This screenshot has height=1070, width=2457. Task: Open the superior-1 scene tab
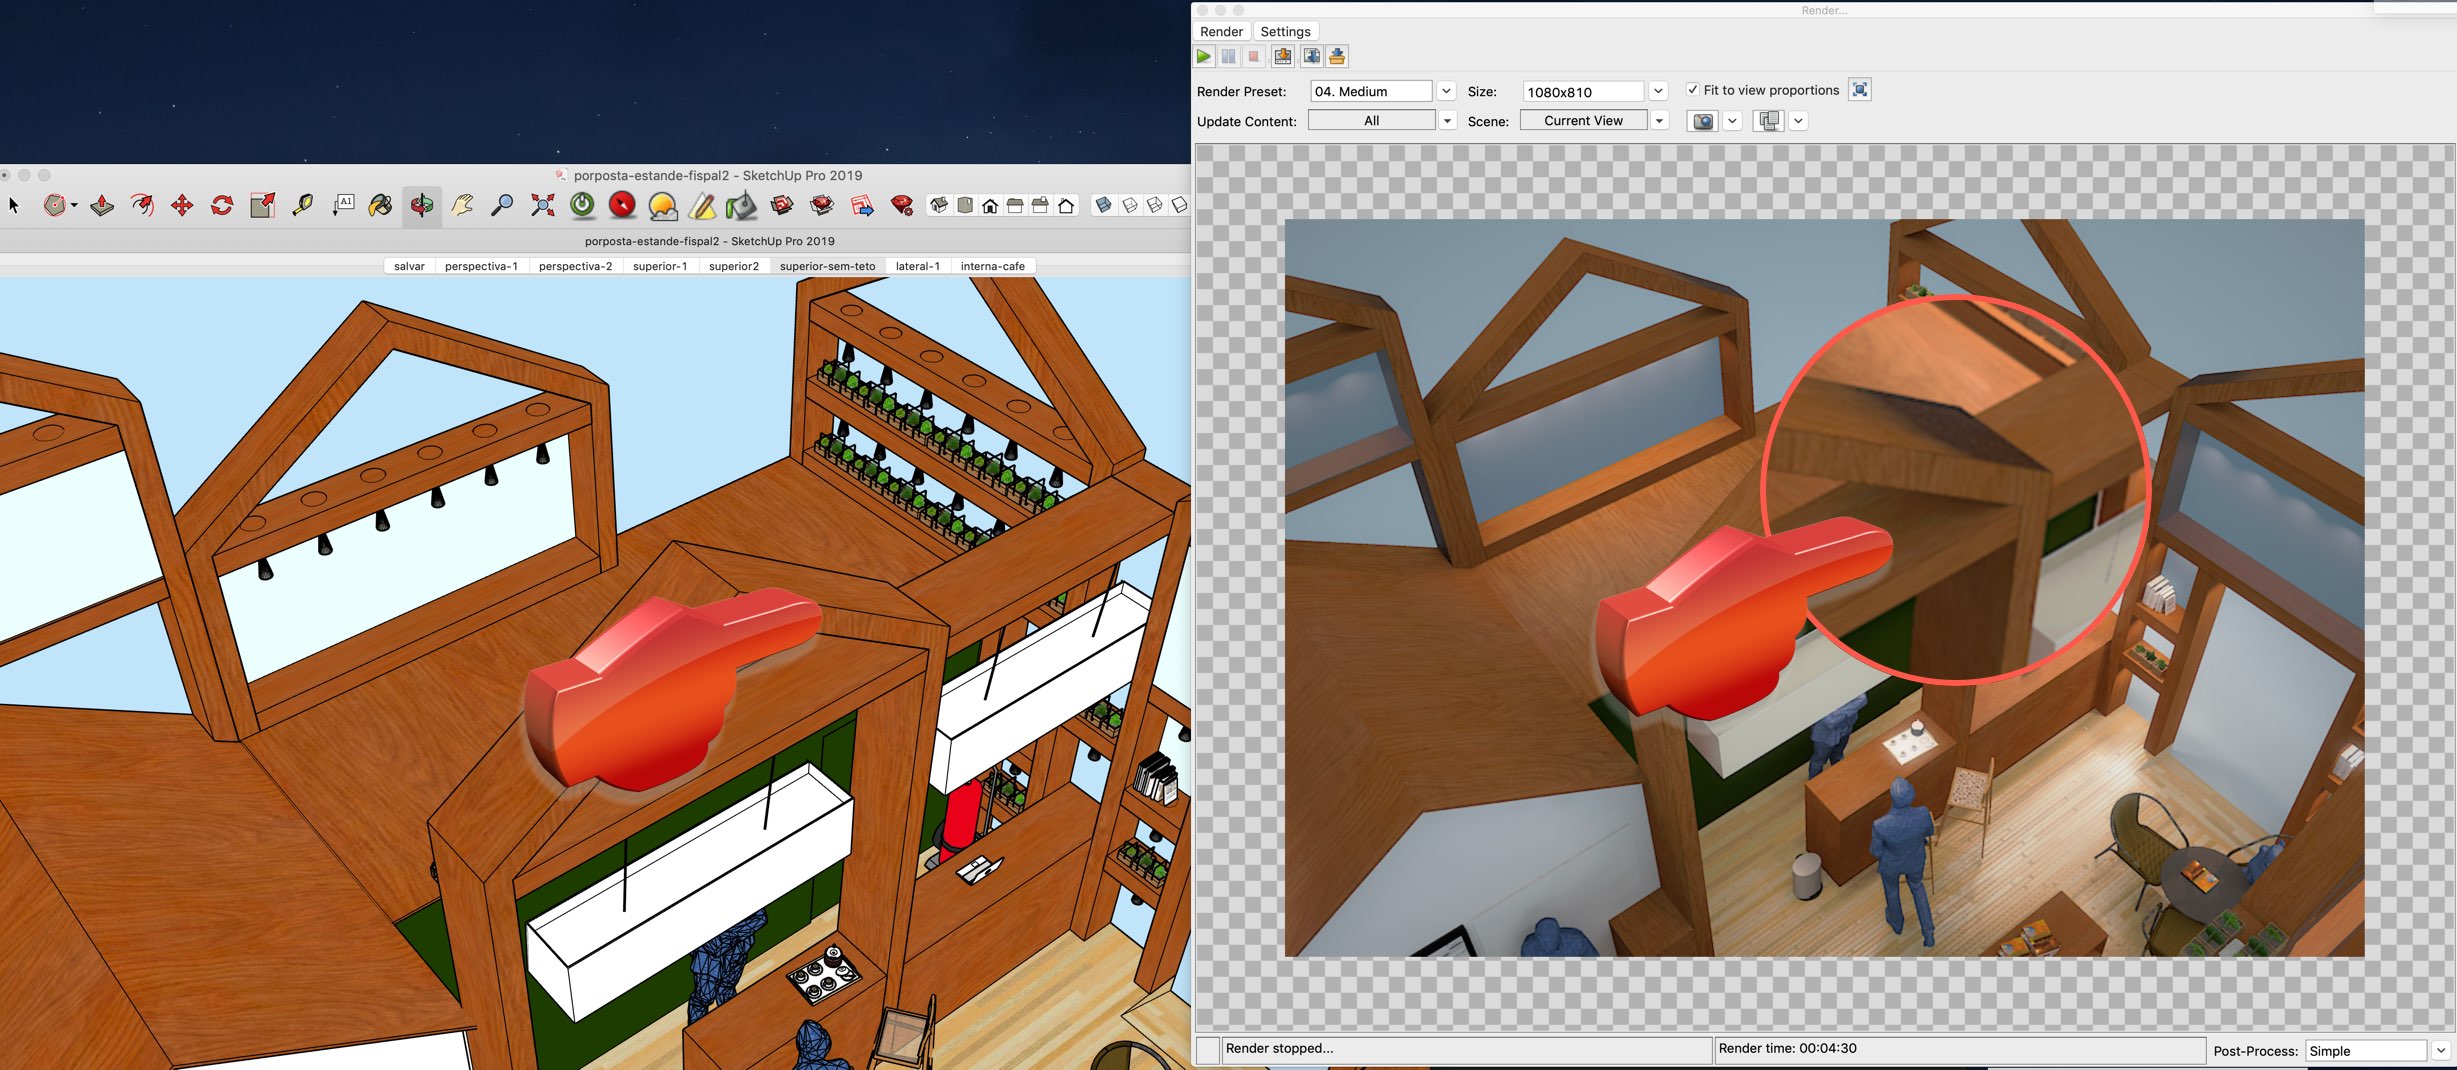coord(660,266)
